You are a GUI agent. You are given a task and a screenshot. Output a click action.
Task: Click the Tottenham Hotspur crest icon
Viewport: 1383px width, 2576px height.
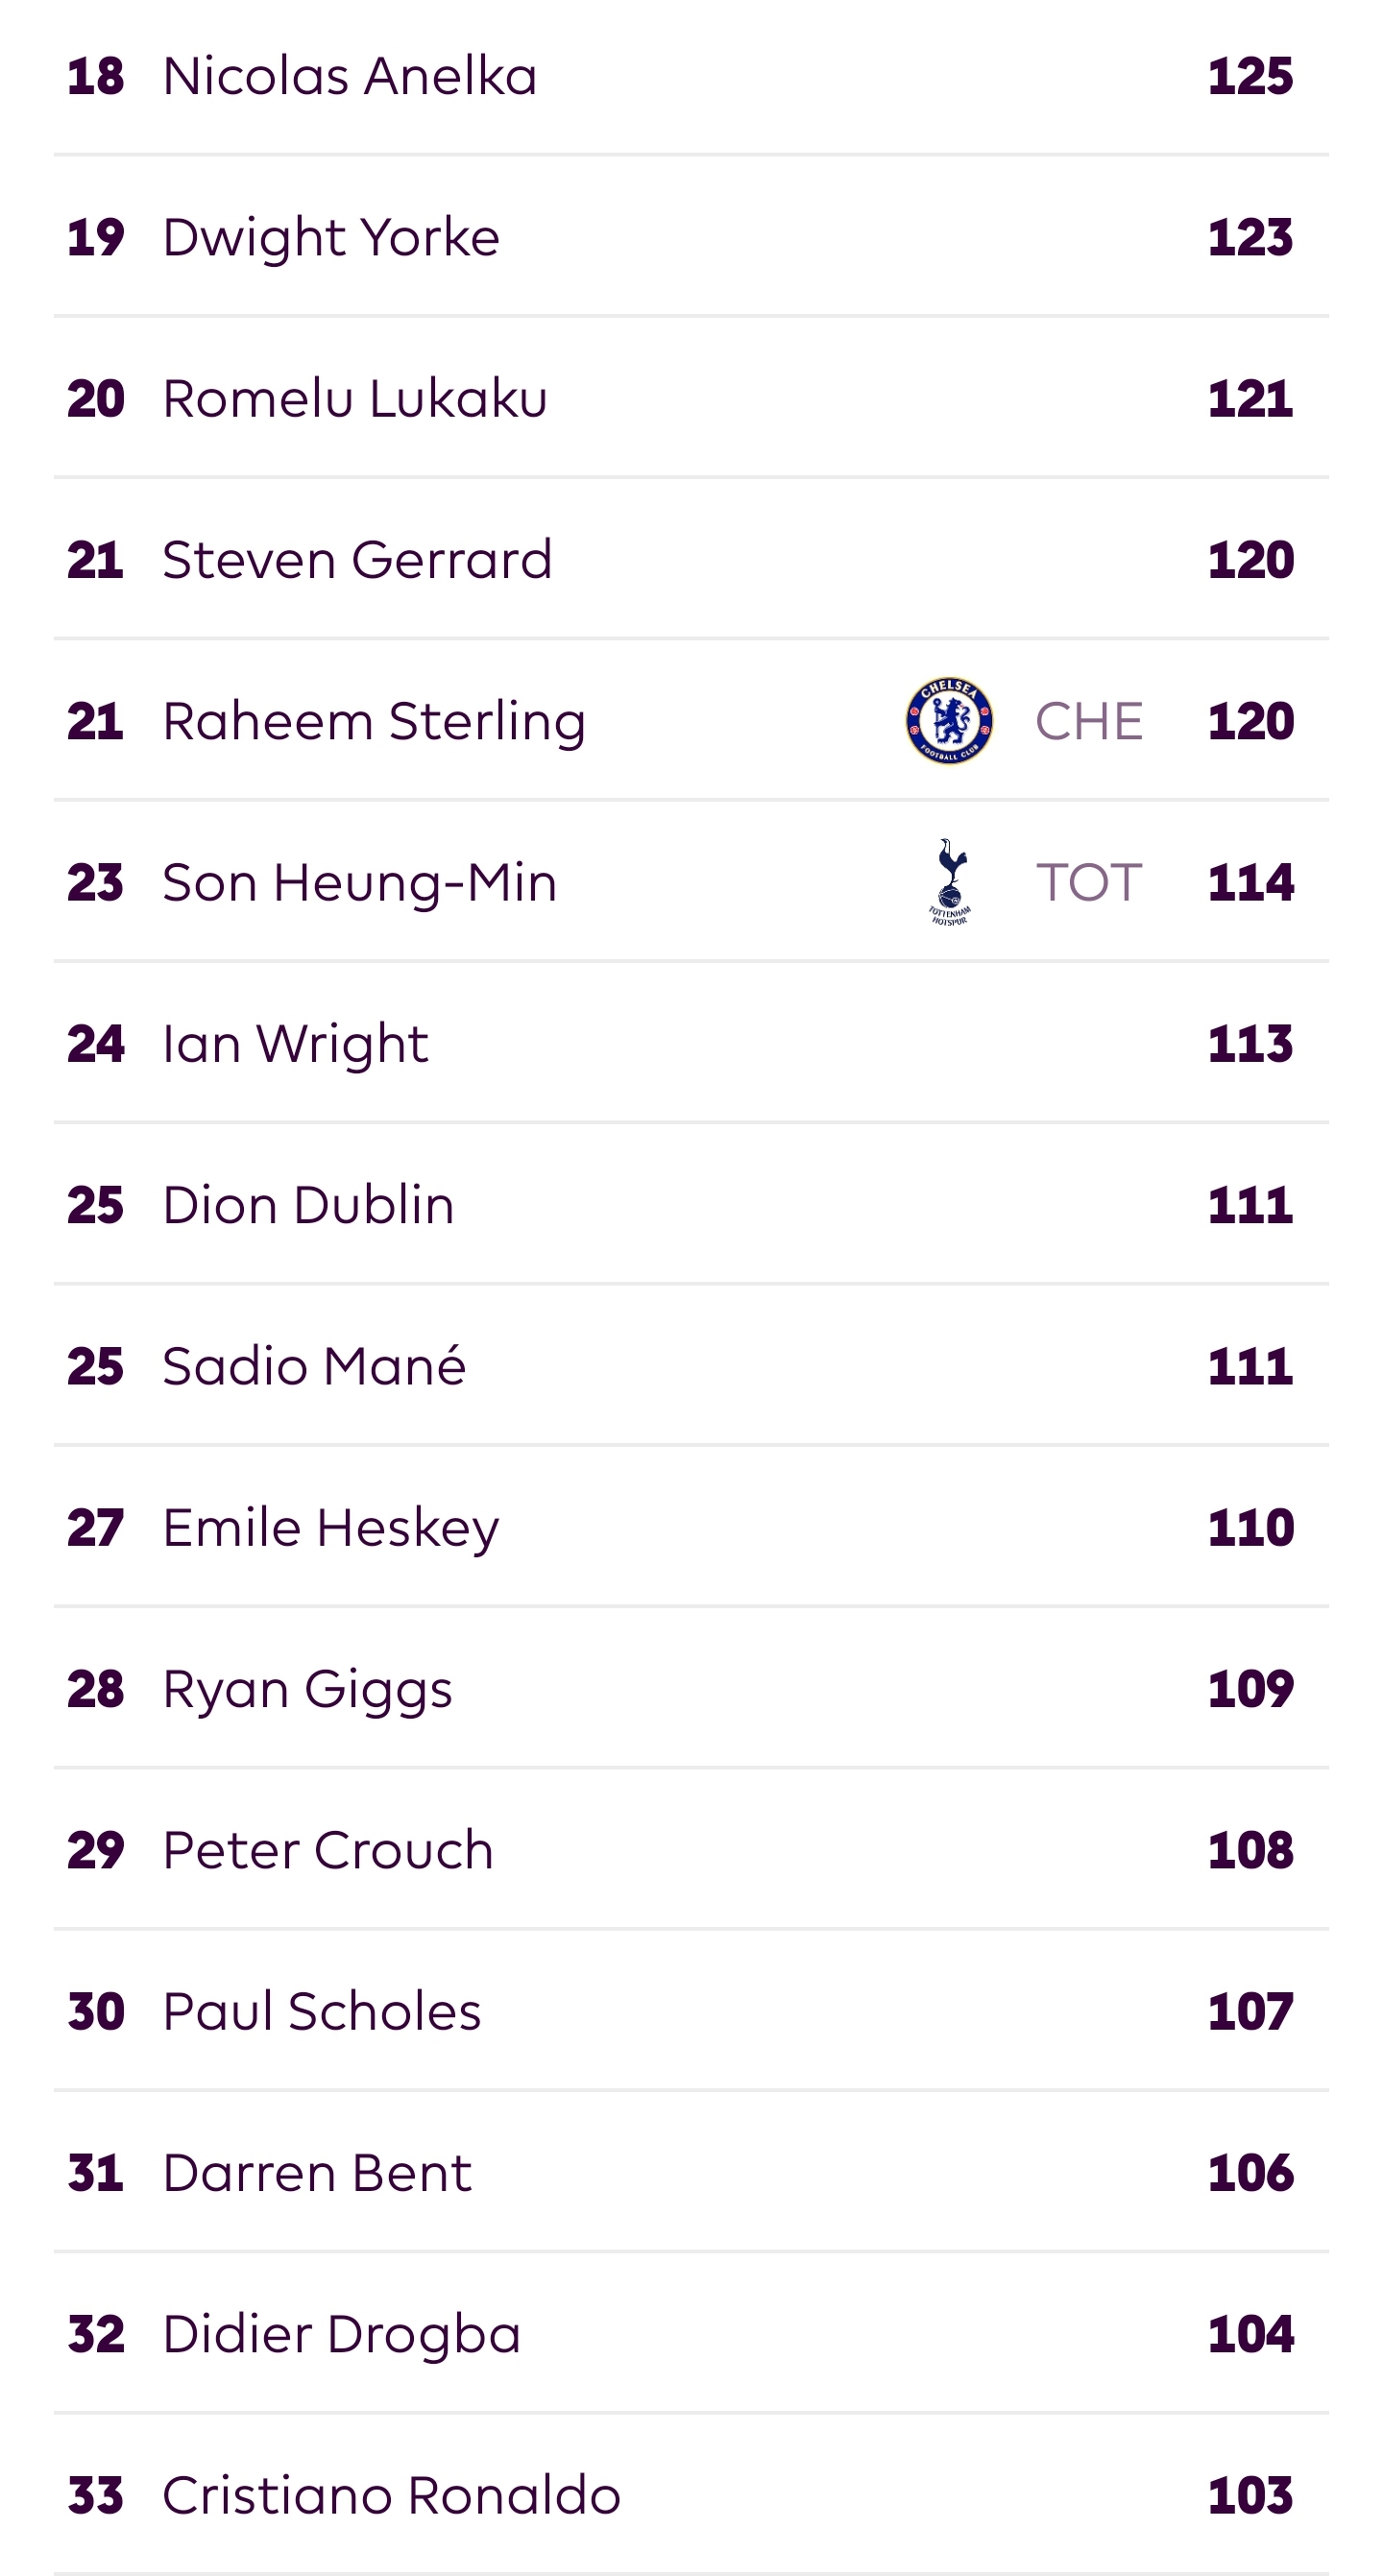pyautogui.click(x=949, y=882)
